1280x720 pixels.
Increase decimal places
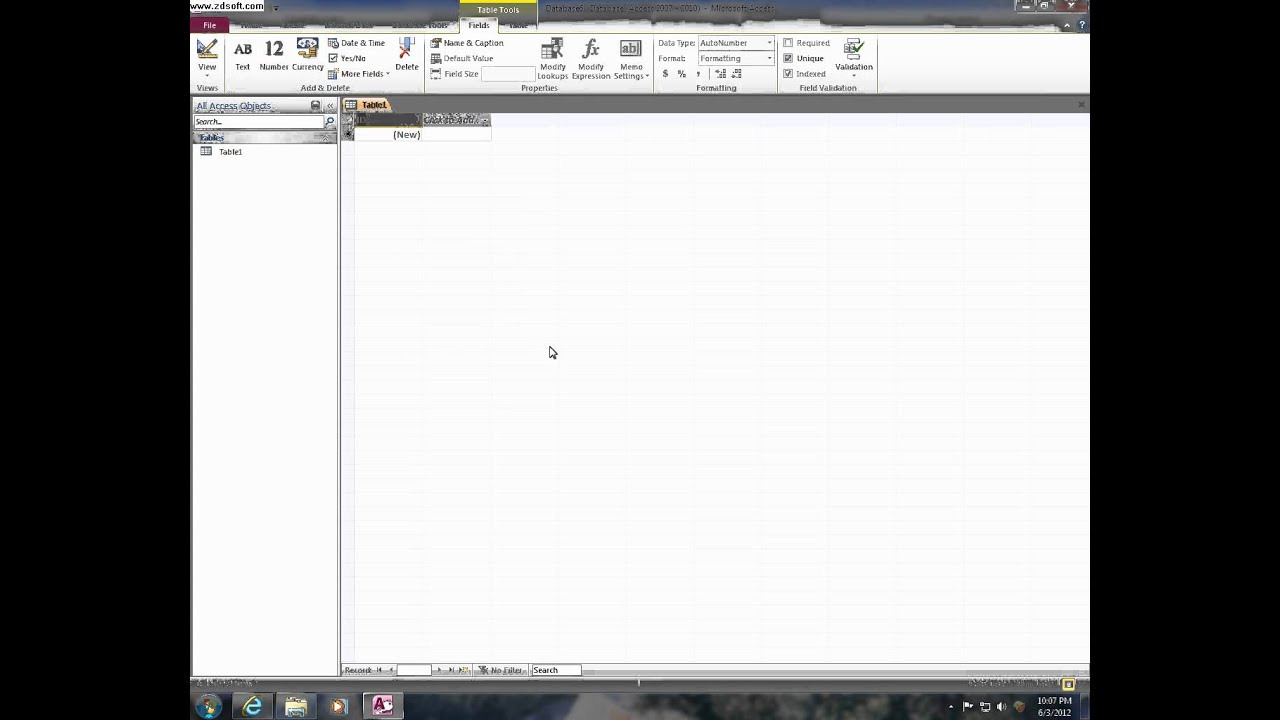click(720, 74)
